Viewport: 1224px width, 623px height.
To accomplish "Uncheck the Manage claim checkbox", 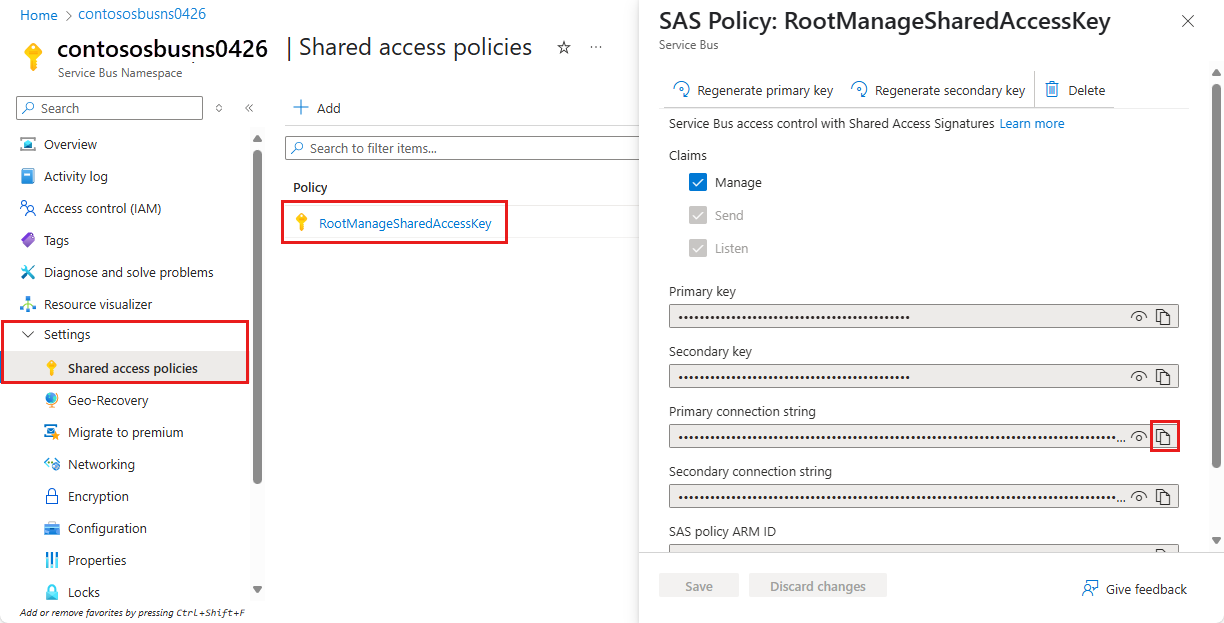I will click(698, 183).
